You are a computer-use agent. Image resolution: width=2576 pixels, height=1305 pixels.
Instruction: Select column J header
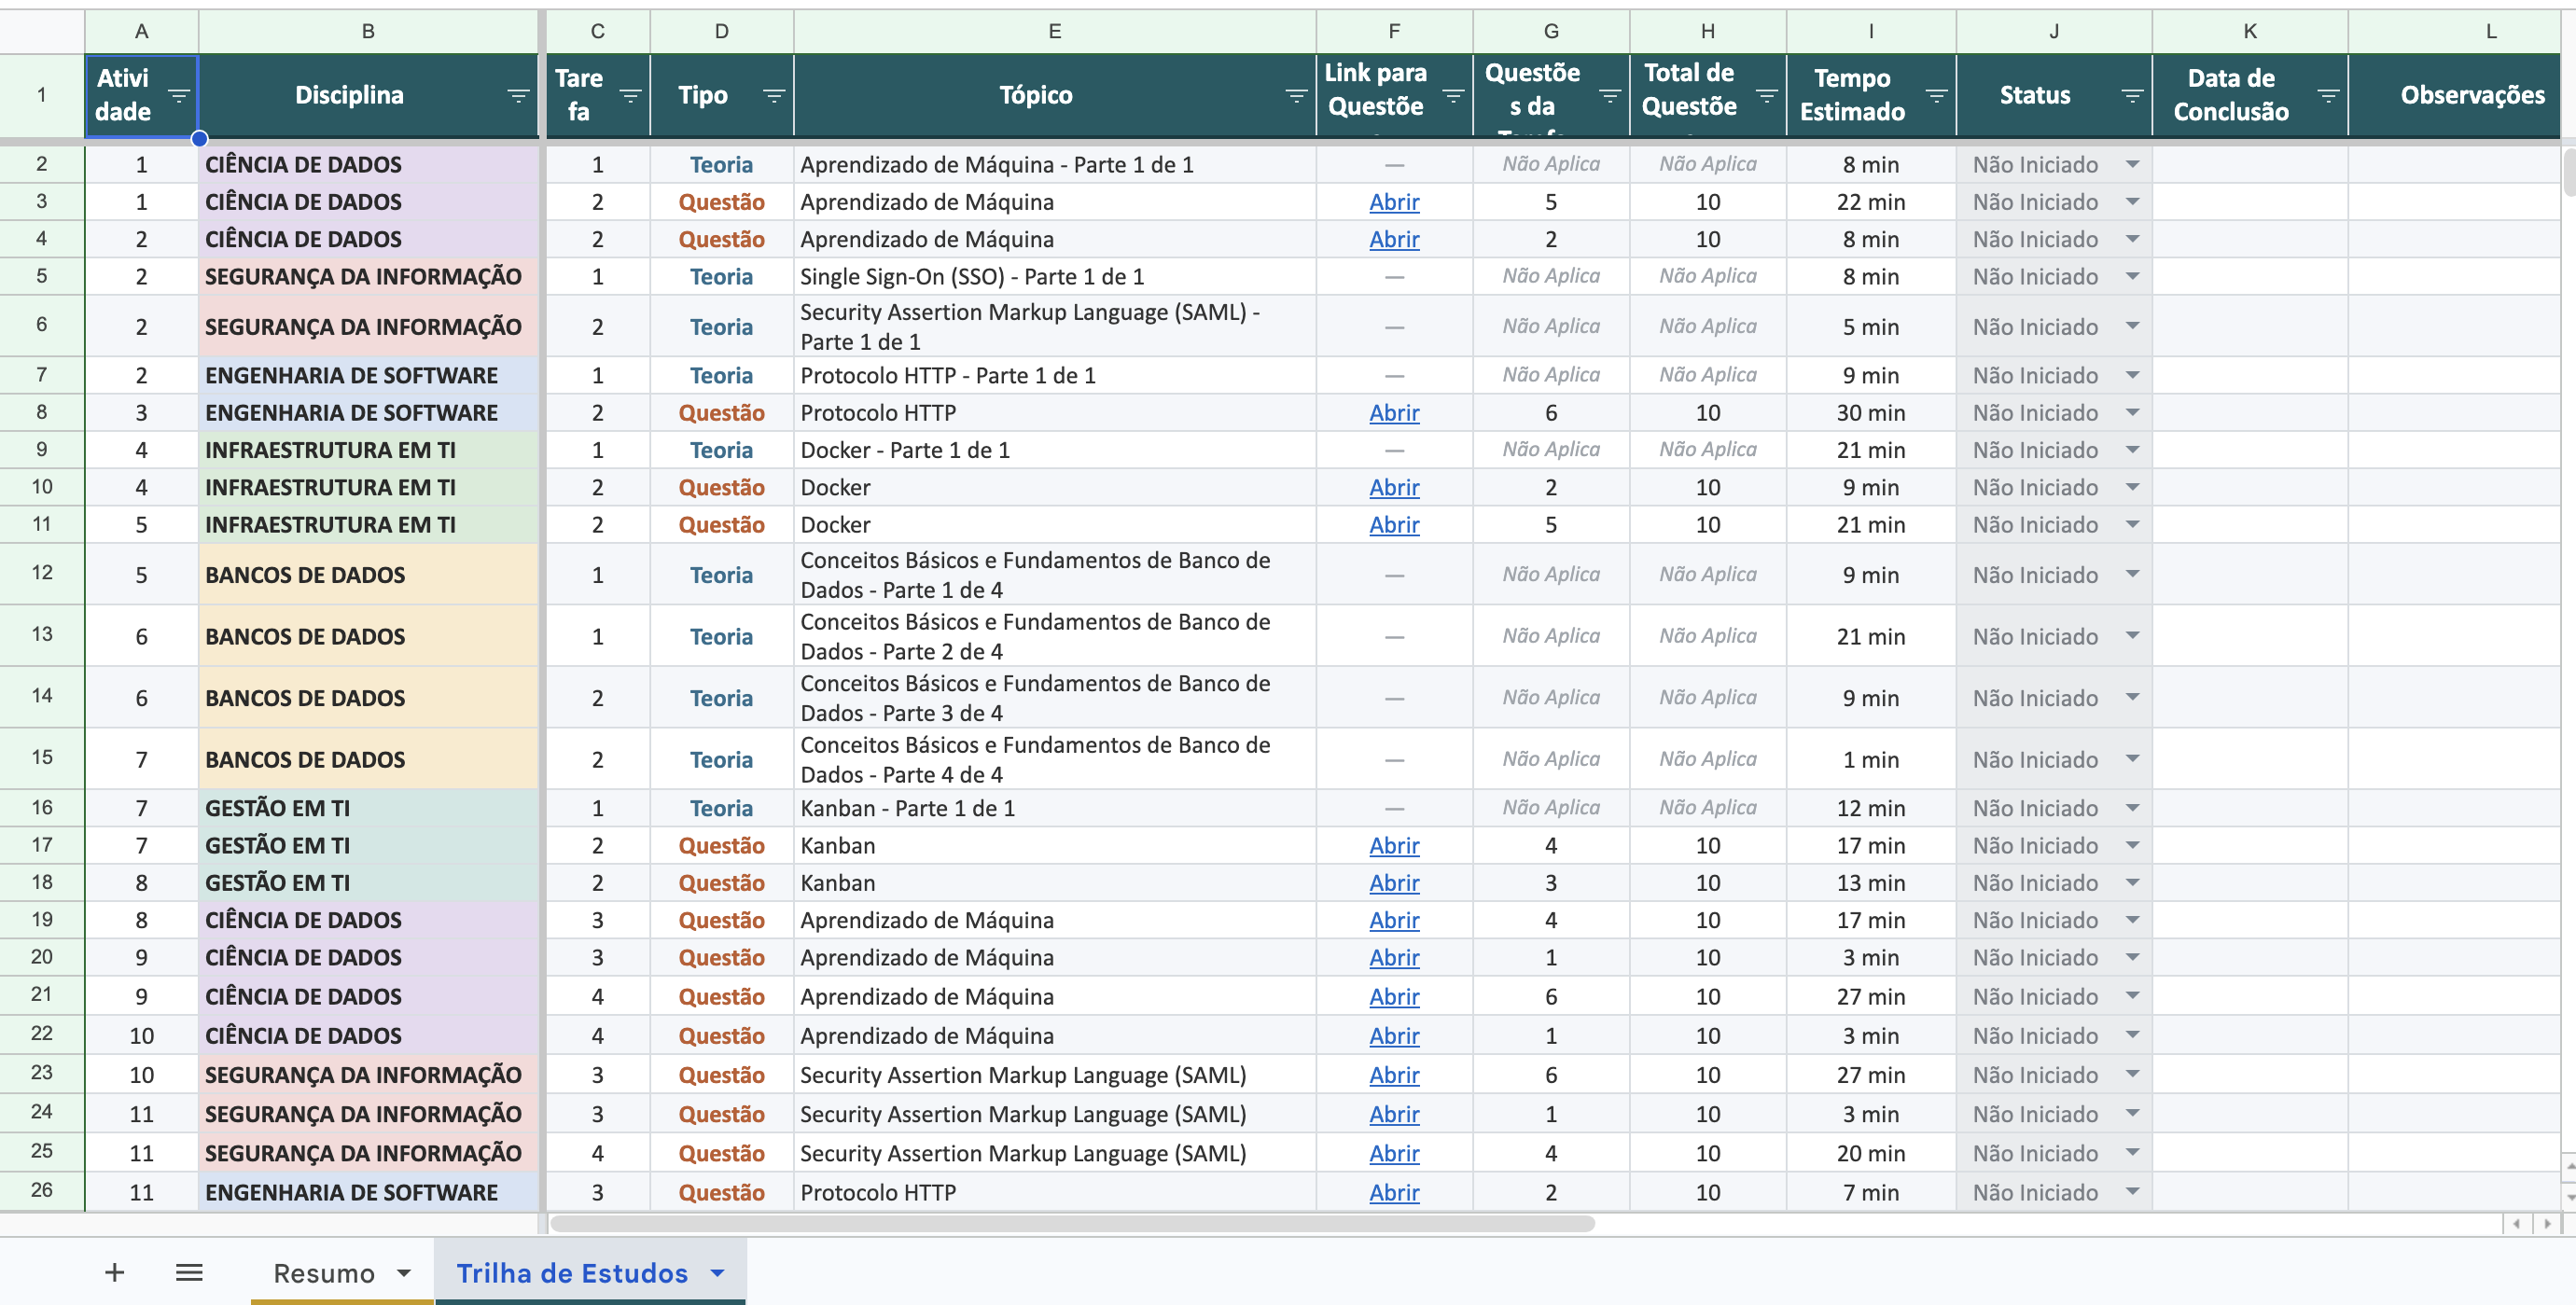2054,31
